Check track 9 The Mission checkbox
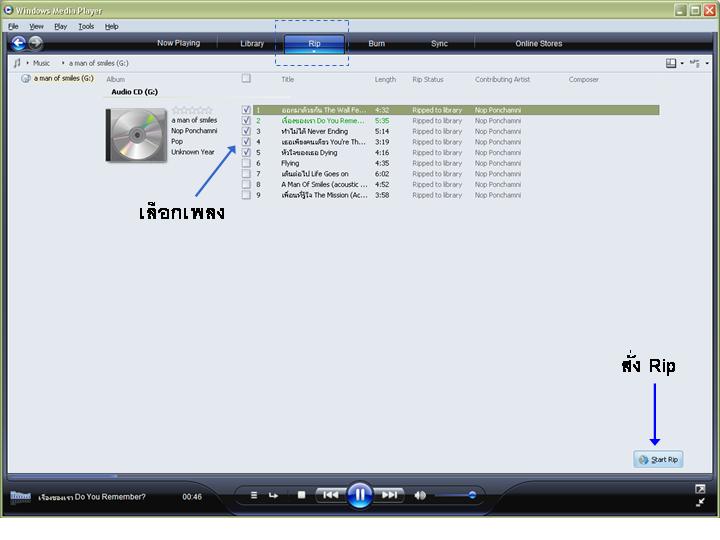 [246, 195]
